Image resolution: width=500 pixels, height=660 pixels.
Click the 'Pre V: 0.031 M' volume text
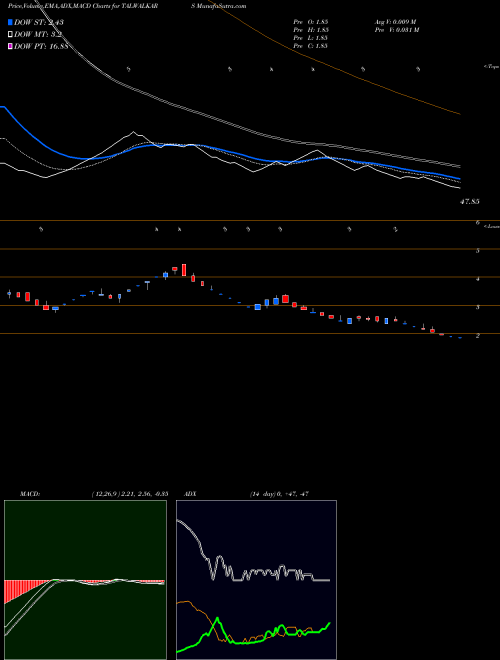[397, 30]
